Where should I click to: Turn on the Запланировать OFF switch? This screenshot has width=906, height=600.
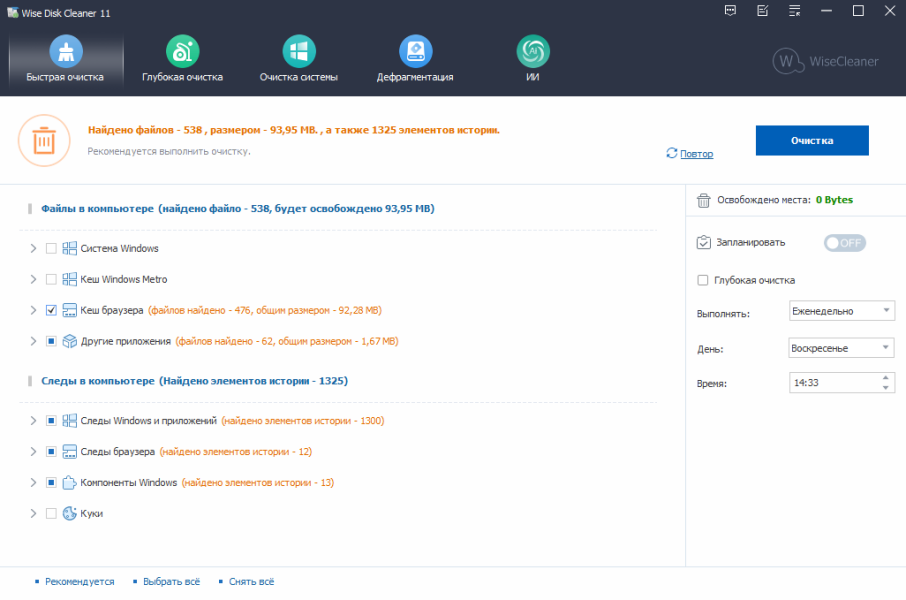[x=845, y=243]
